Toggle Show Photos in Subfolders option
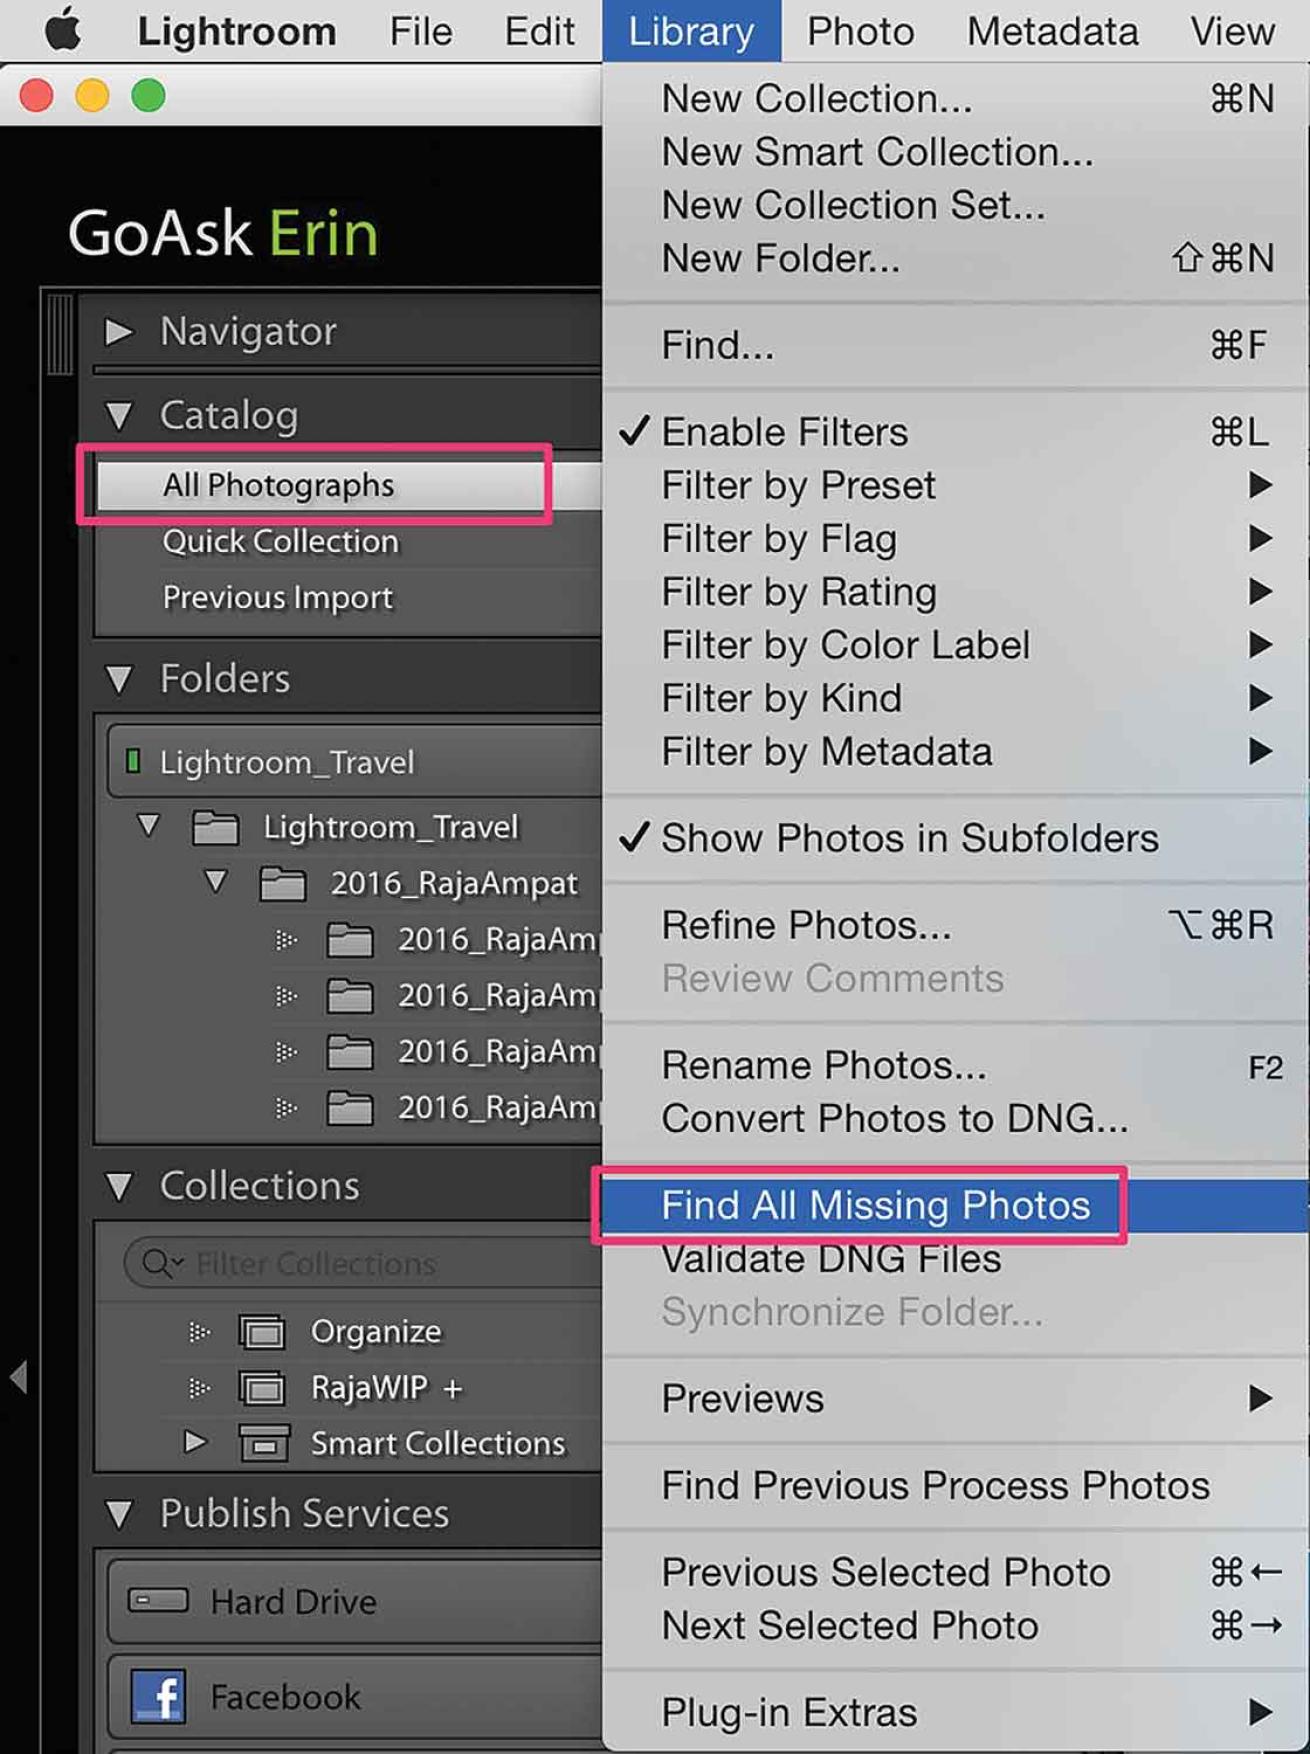 point(908,838)
